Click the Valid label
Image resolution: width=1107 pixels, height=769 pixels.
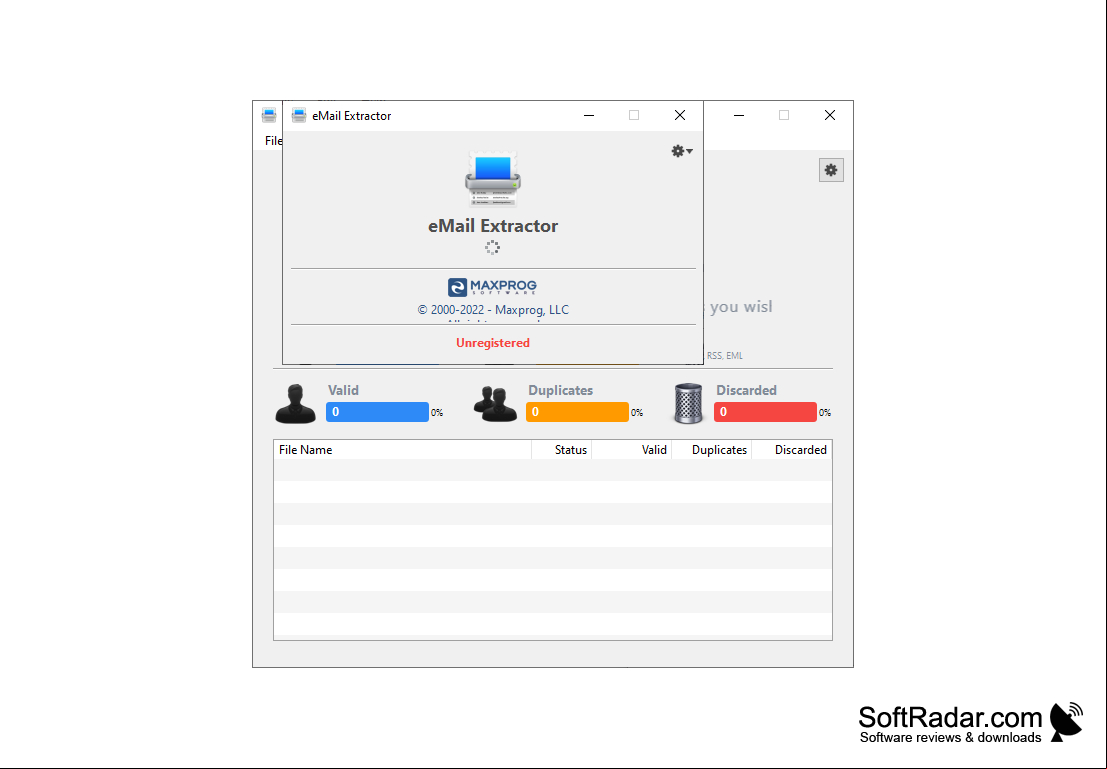pyautogui.click(x=343, y=391)
